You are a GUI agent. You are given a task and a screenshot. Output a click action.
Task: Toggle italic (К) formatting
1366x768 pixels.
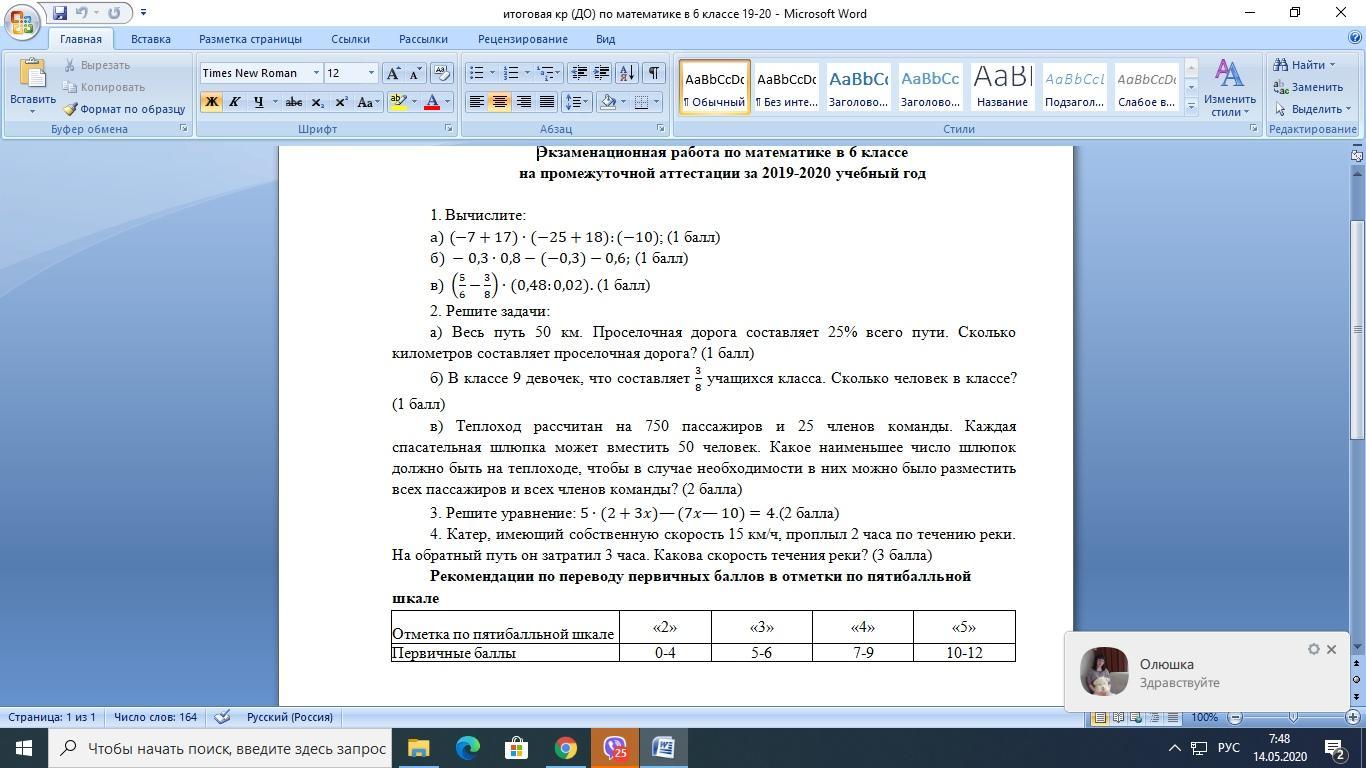pyautogui.click(x=234, y=102)
